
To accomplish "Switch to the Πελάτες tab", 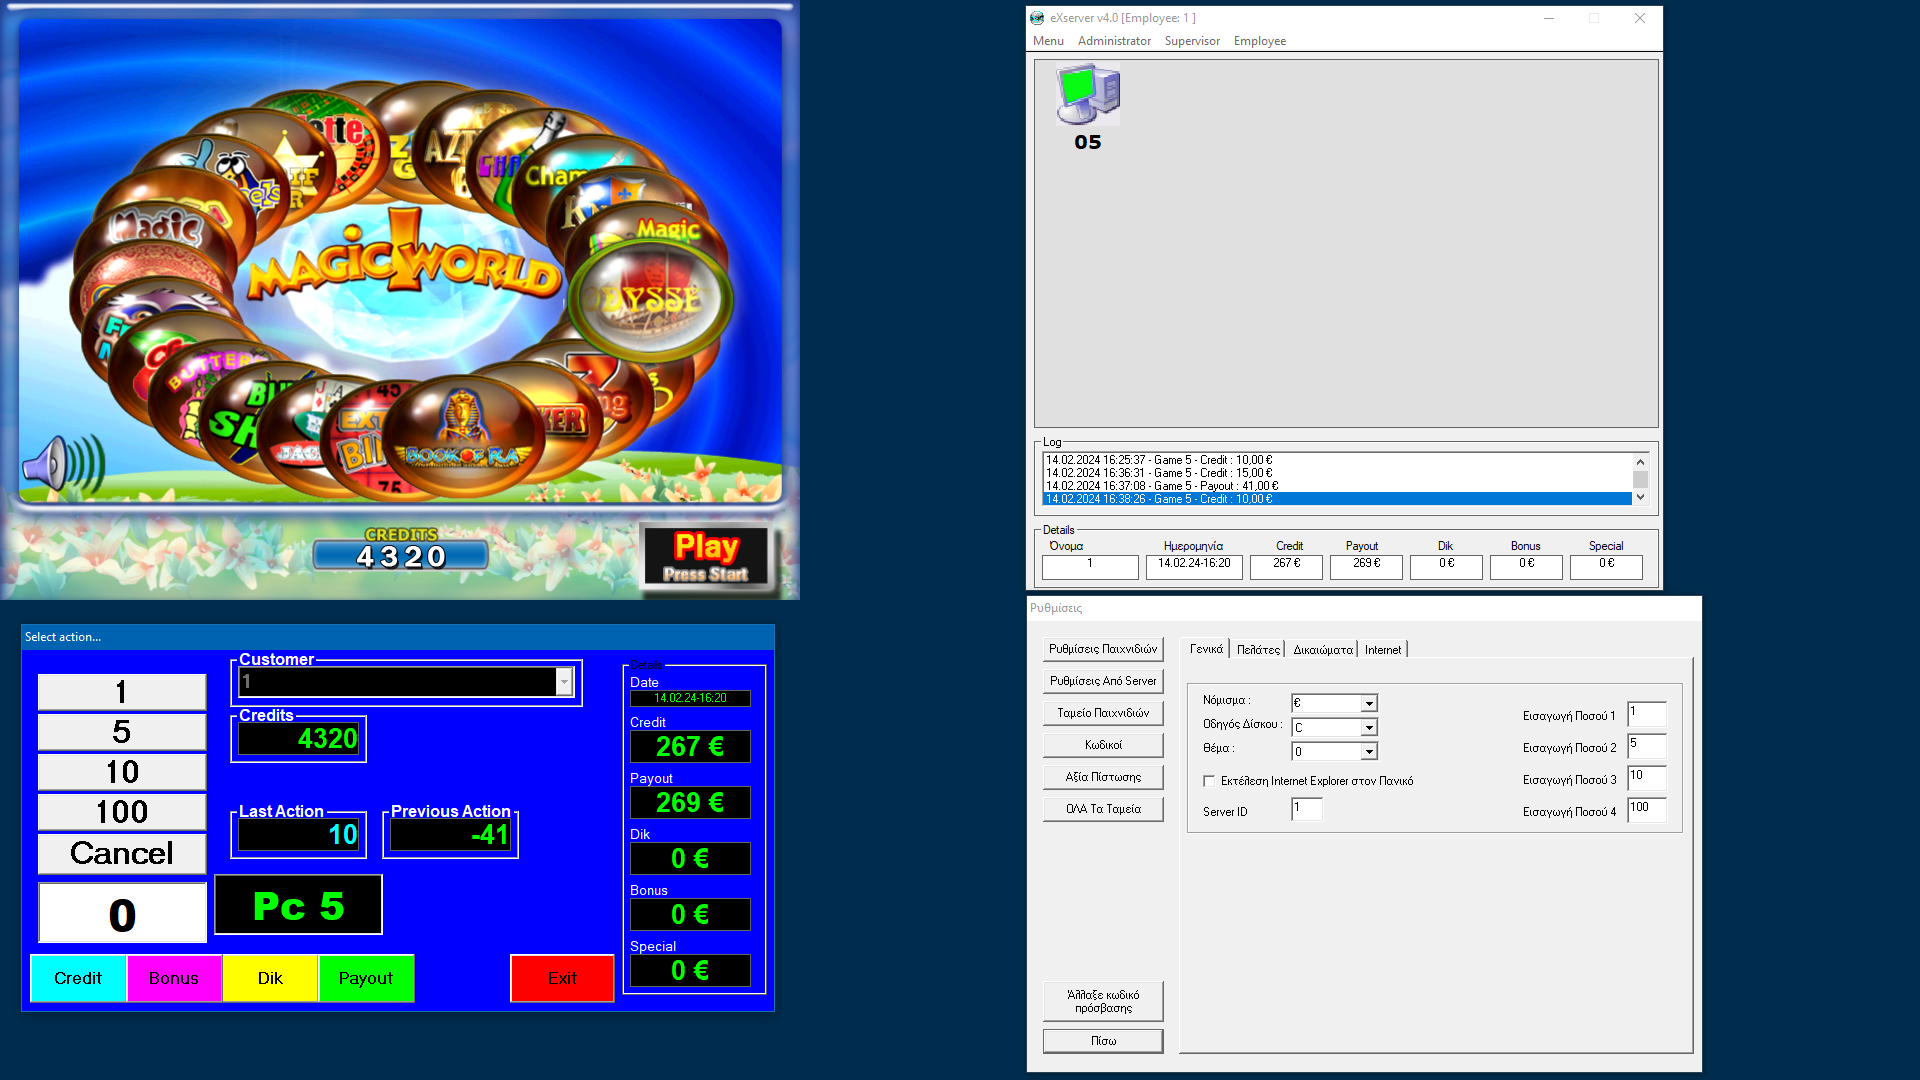I will [x=1257, y=650].
